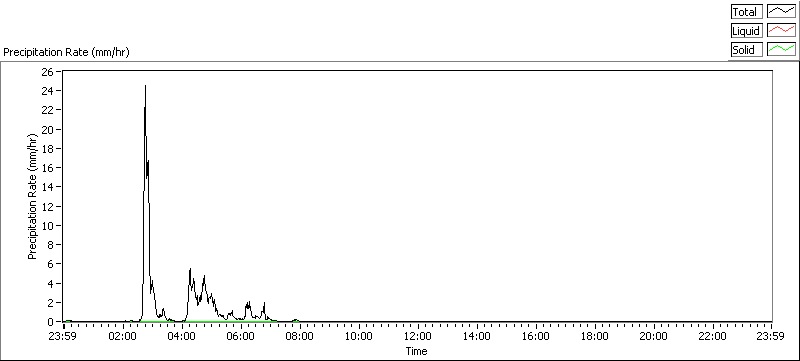
Task: Click the tallest precipitation peak near 24 mm/hr
Action: [145, 87]
